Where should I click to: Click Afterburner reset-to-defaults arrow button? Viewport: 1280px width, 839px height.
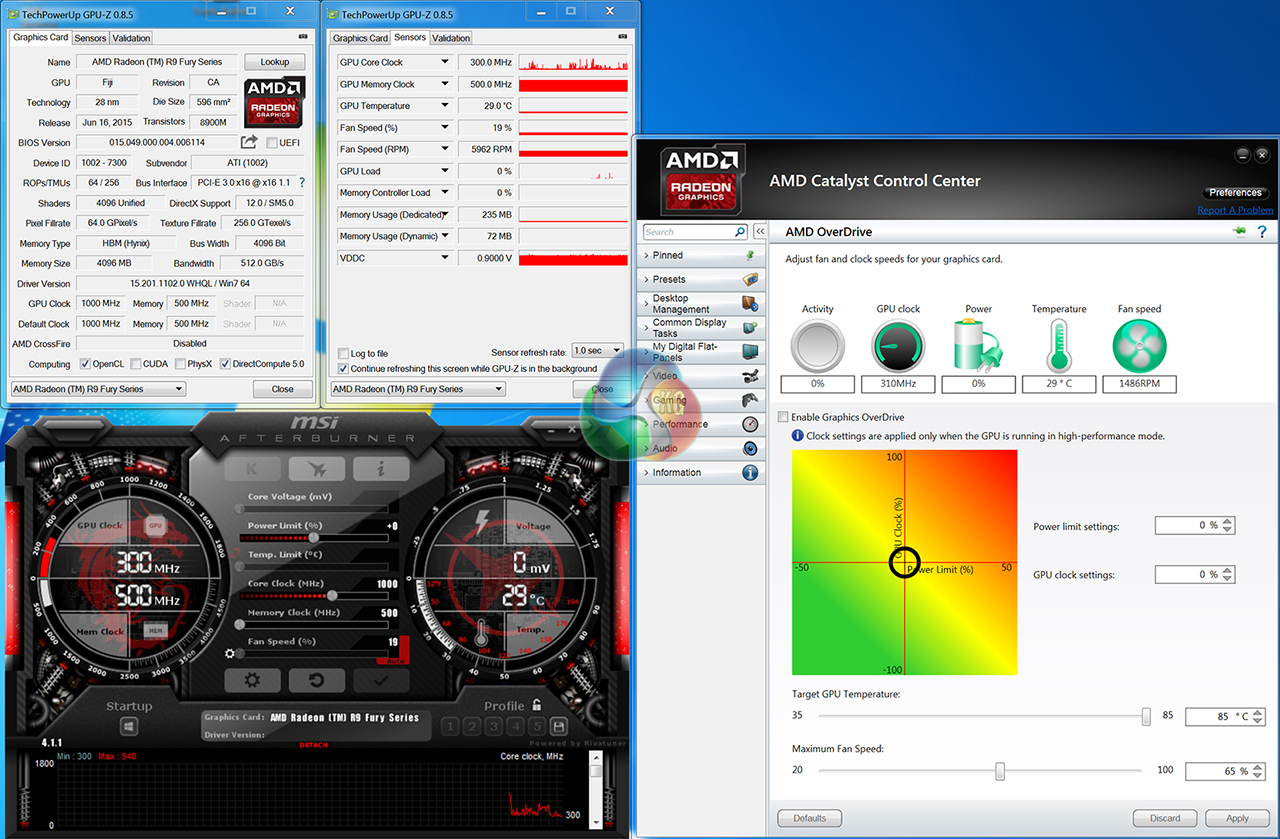pyautogui.click(x=315, y=681)
